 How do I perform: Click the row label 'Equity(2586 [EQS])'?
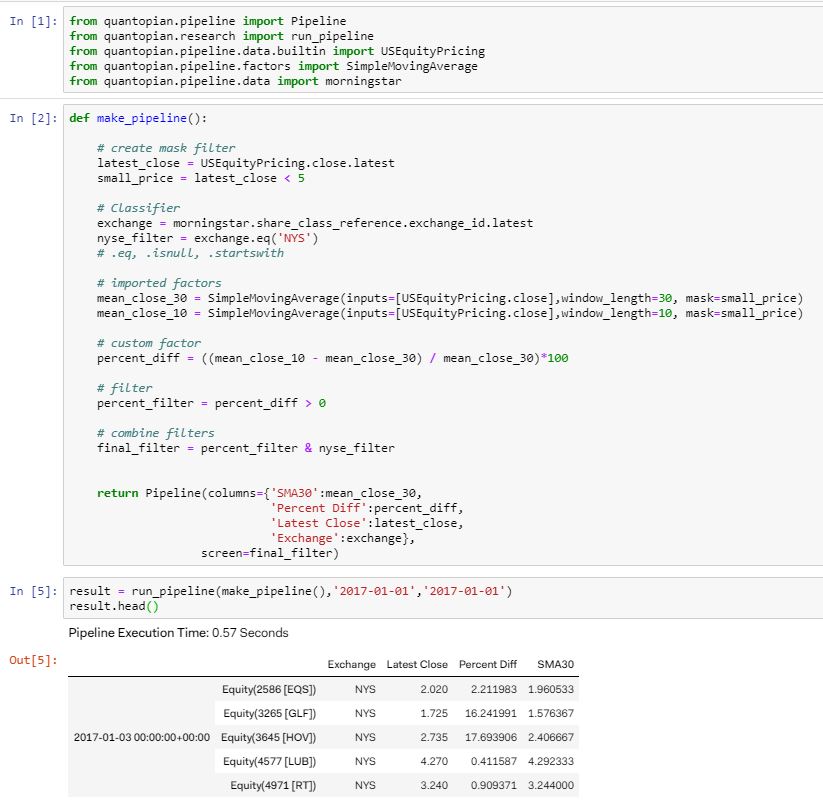269,690
